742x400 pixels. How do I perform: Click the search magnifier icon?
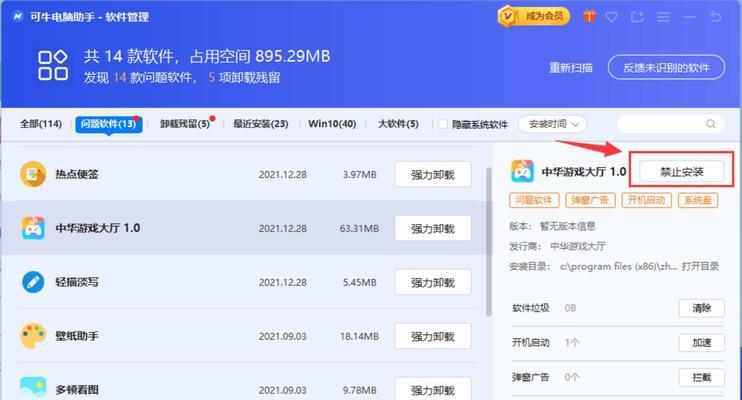click(x=710, y=124)
